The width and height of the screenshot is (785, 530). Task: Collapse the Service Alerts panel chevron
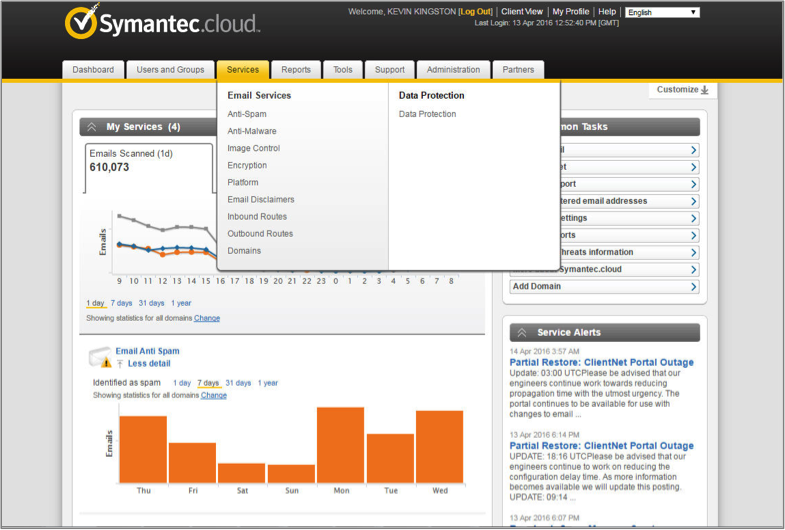522,333
